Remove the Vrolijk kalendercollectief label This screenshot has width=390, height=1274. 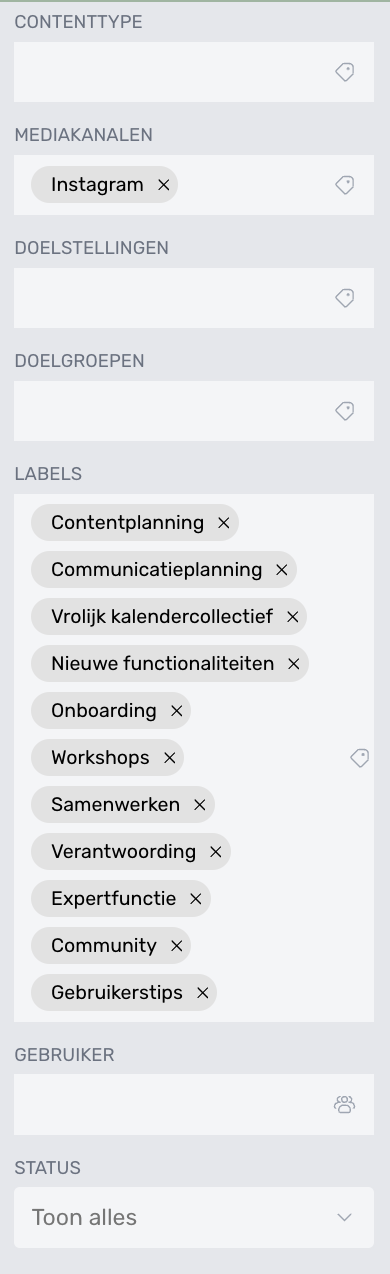click(292, 617)
